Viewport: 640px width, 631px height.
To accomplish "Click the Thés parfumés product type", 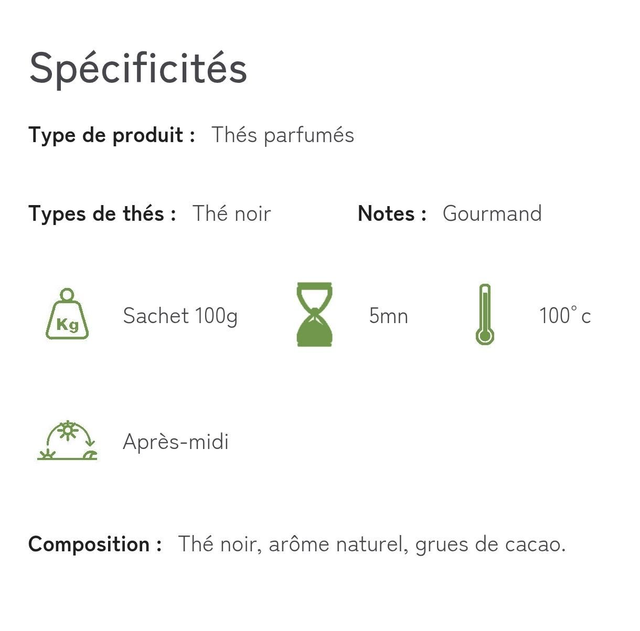I will pos(282,135).
